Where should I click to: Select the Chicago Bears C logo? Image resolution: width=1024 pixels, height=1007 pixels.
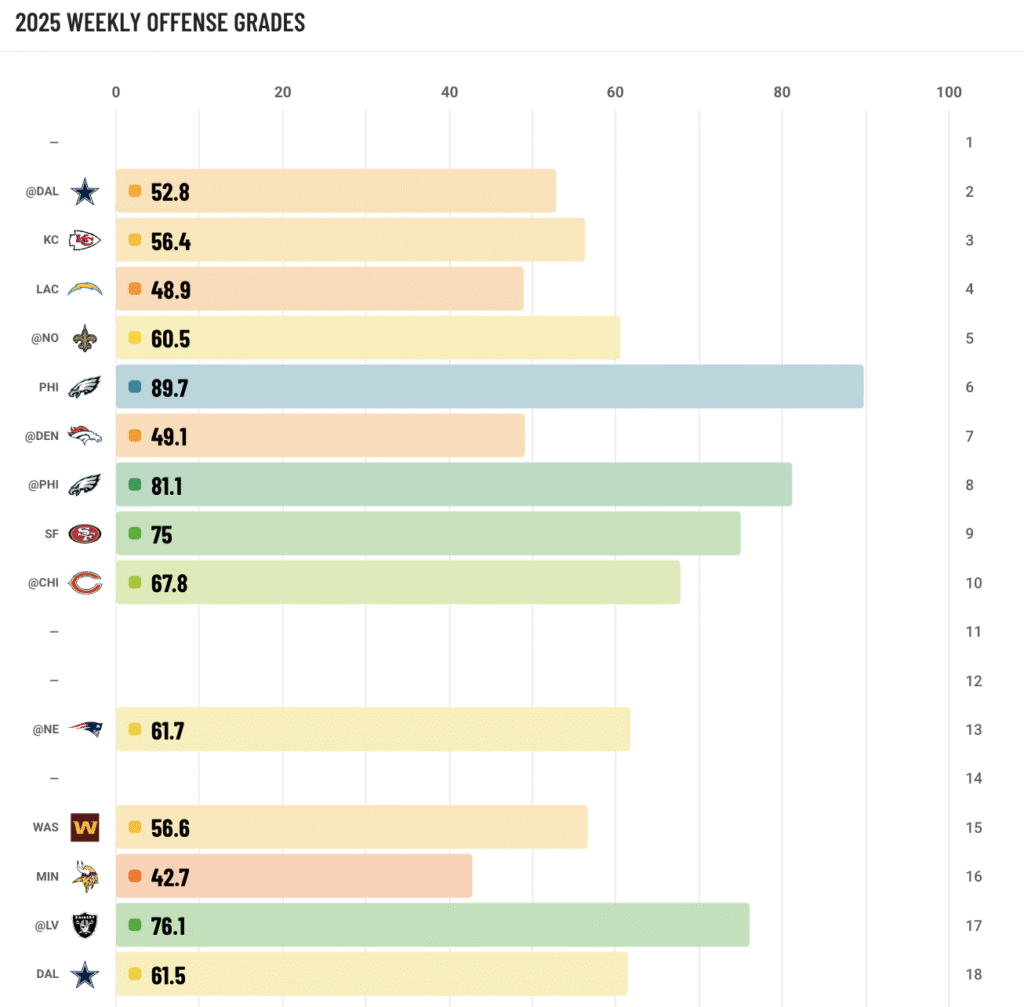[x=85, y=583]
